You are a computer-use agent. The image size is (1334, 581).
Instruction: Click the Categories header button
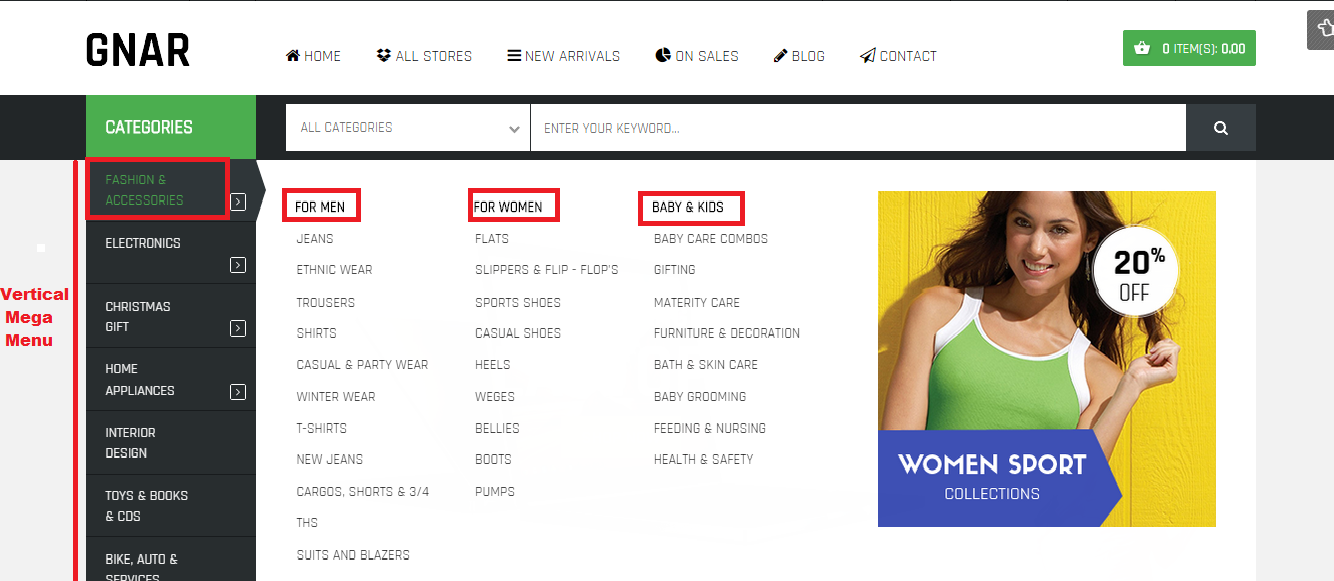[x=171, y=127]
